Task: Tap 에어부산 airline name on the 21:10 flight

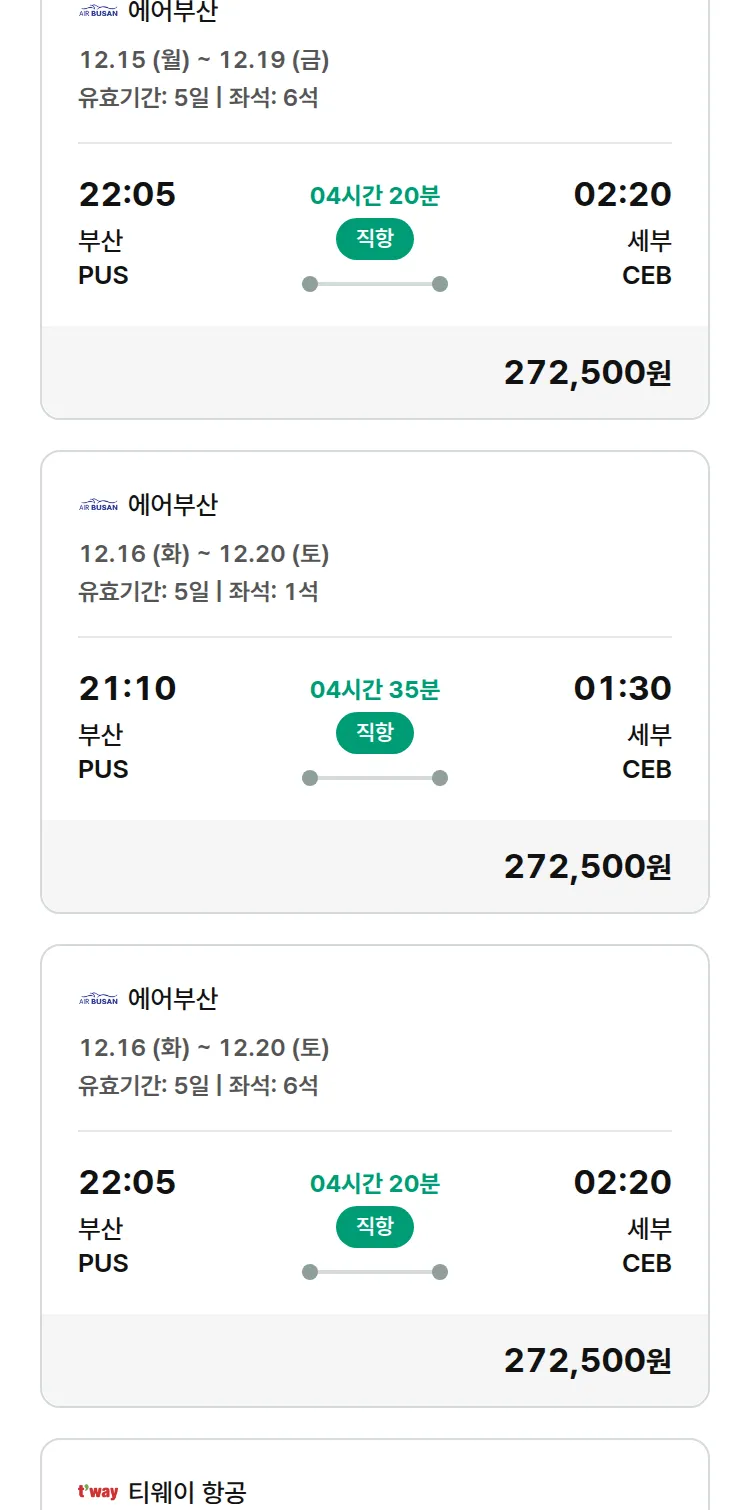Action: [x=172, y=505]
